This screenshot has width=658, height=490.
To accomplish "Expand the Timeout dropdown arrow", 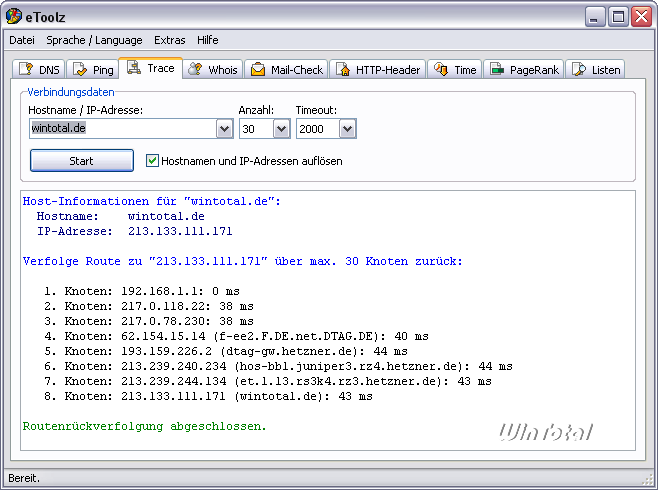I will [347, 129].
